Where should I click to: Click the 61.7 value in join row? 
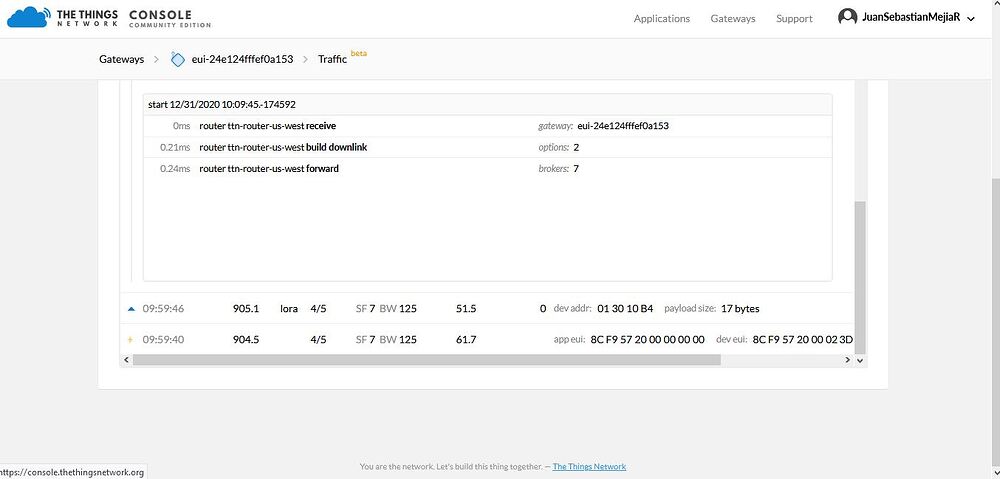(x=466, y=339)
